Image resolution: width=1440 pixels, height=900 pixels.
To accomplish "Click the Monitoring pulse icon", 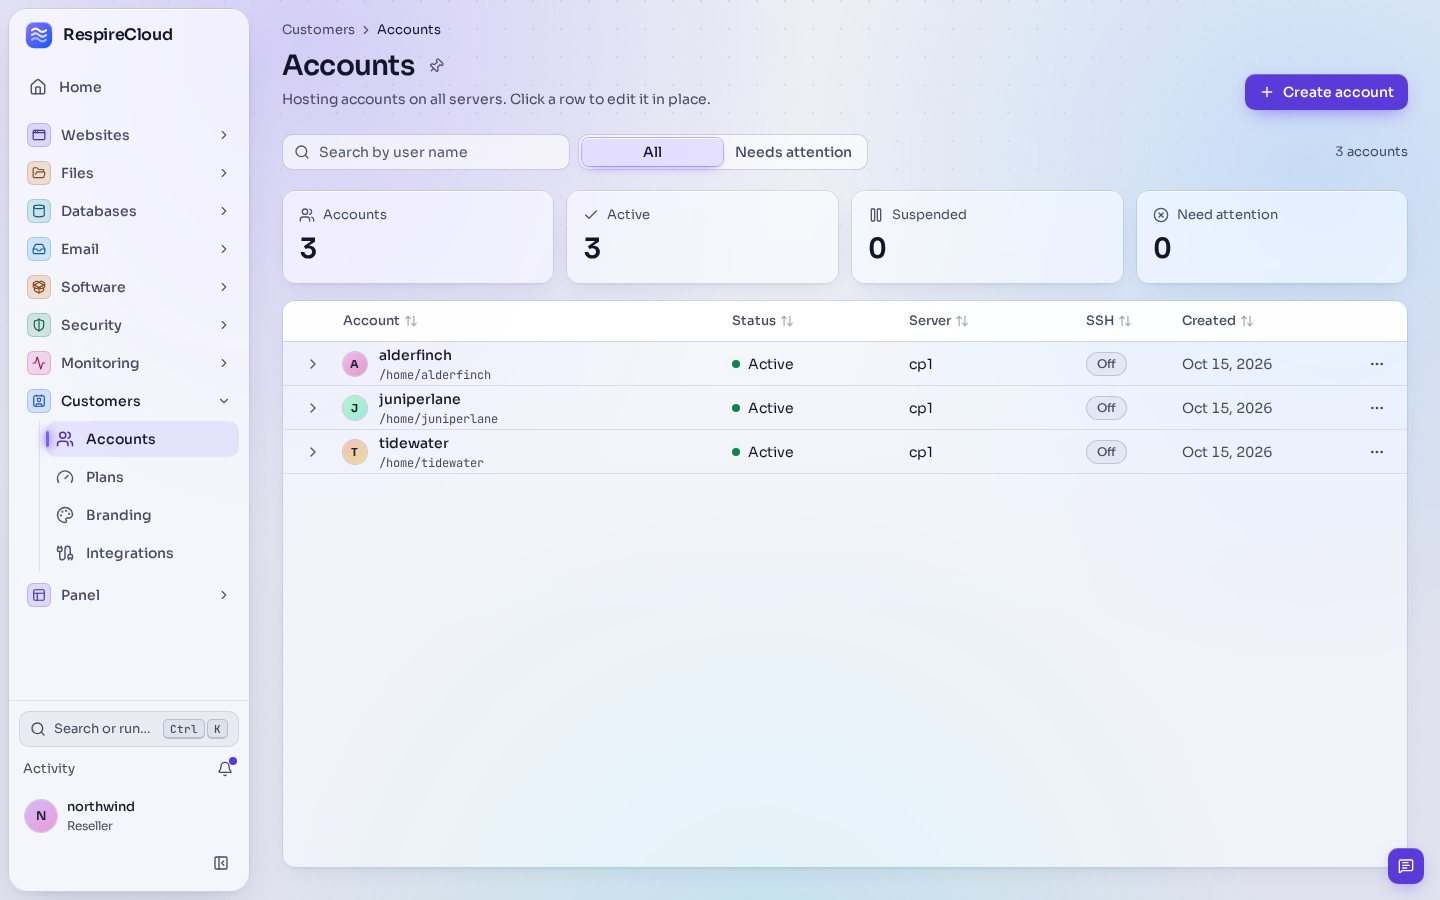I will [x=39, y=363].
